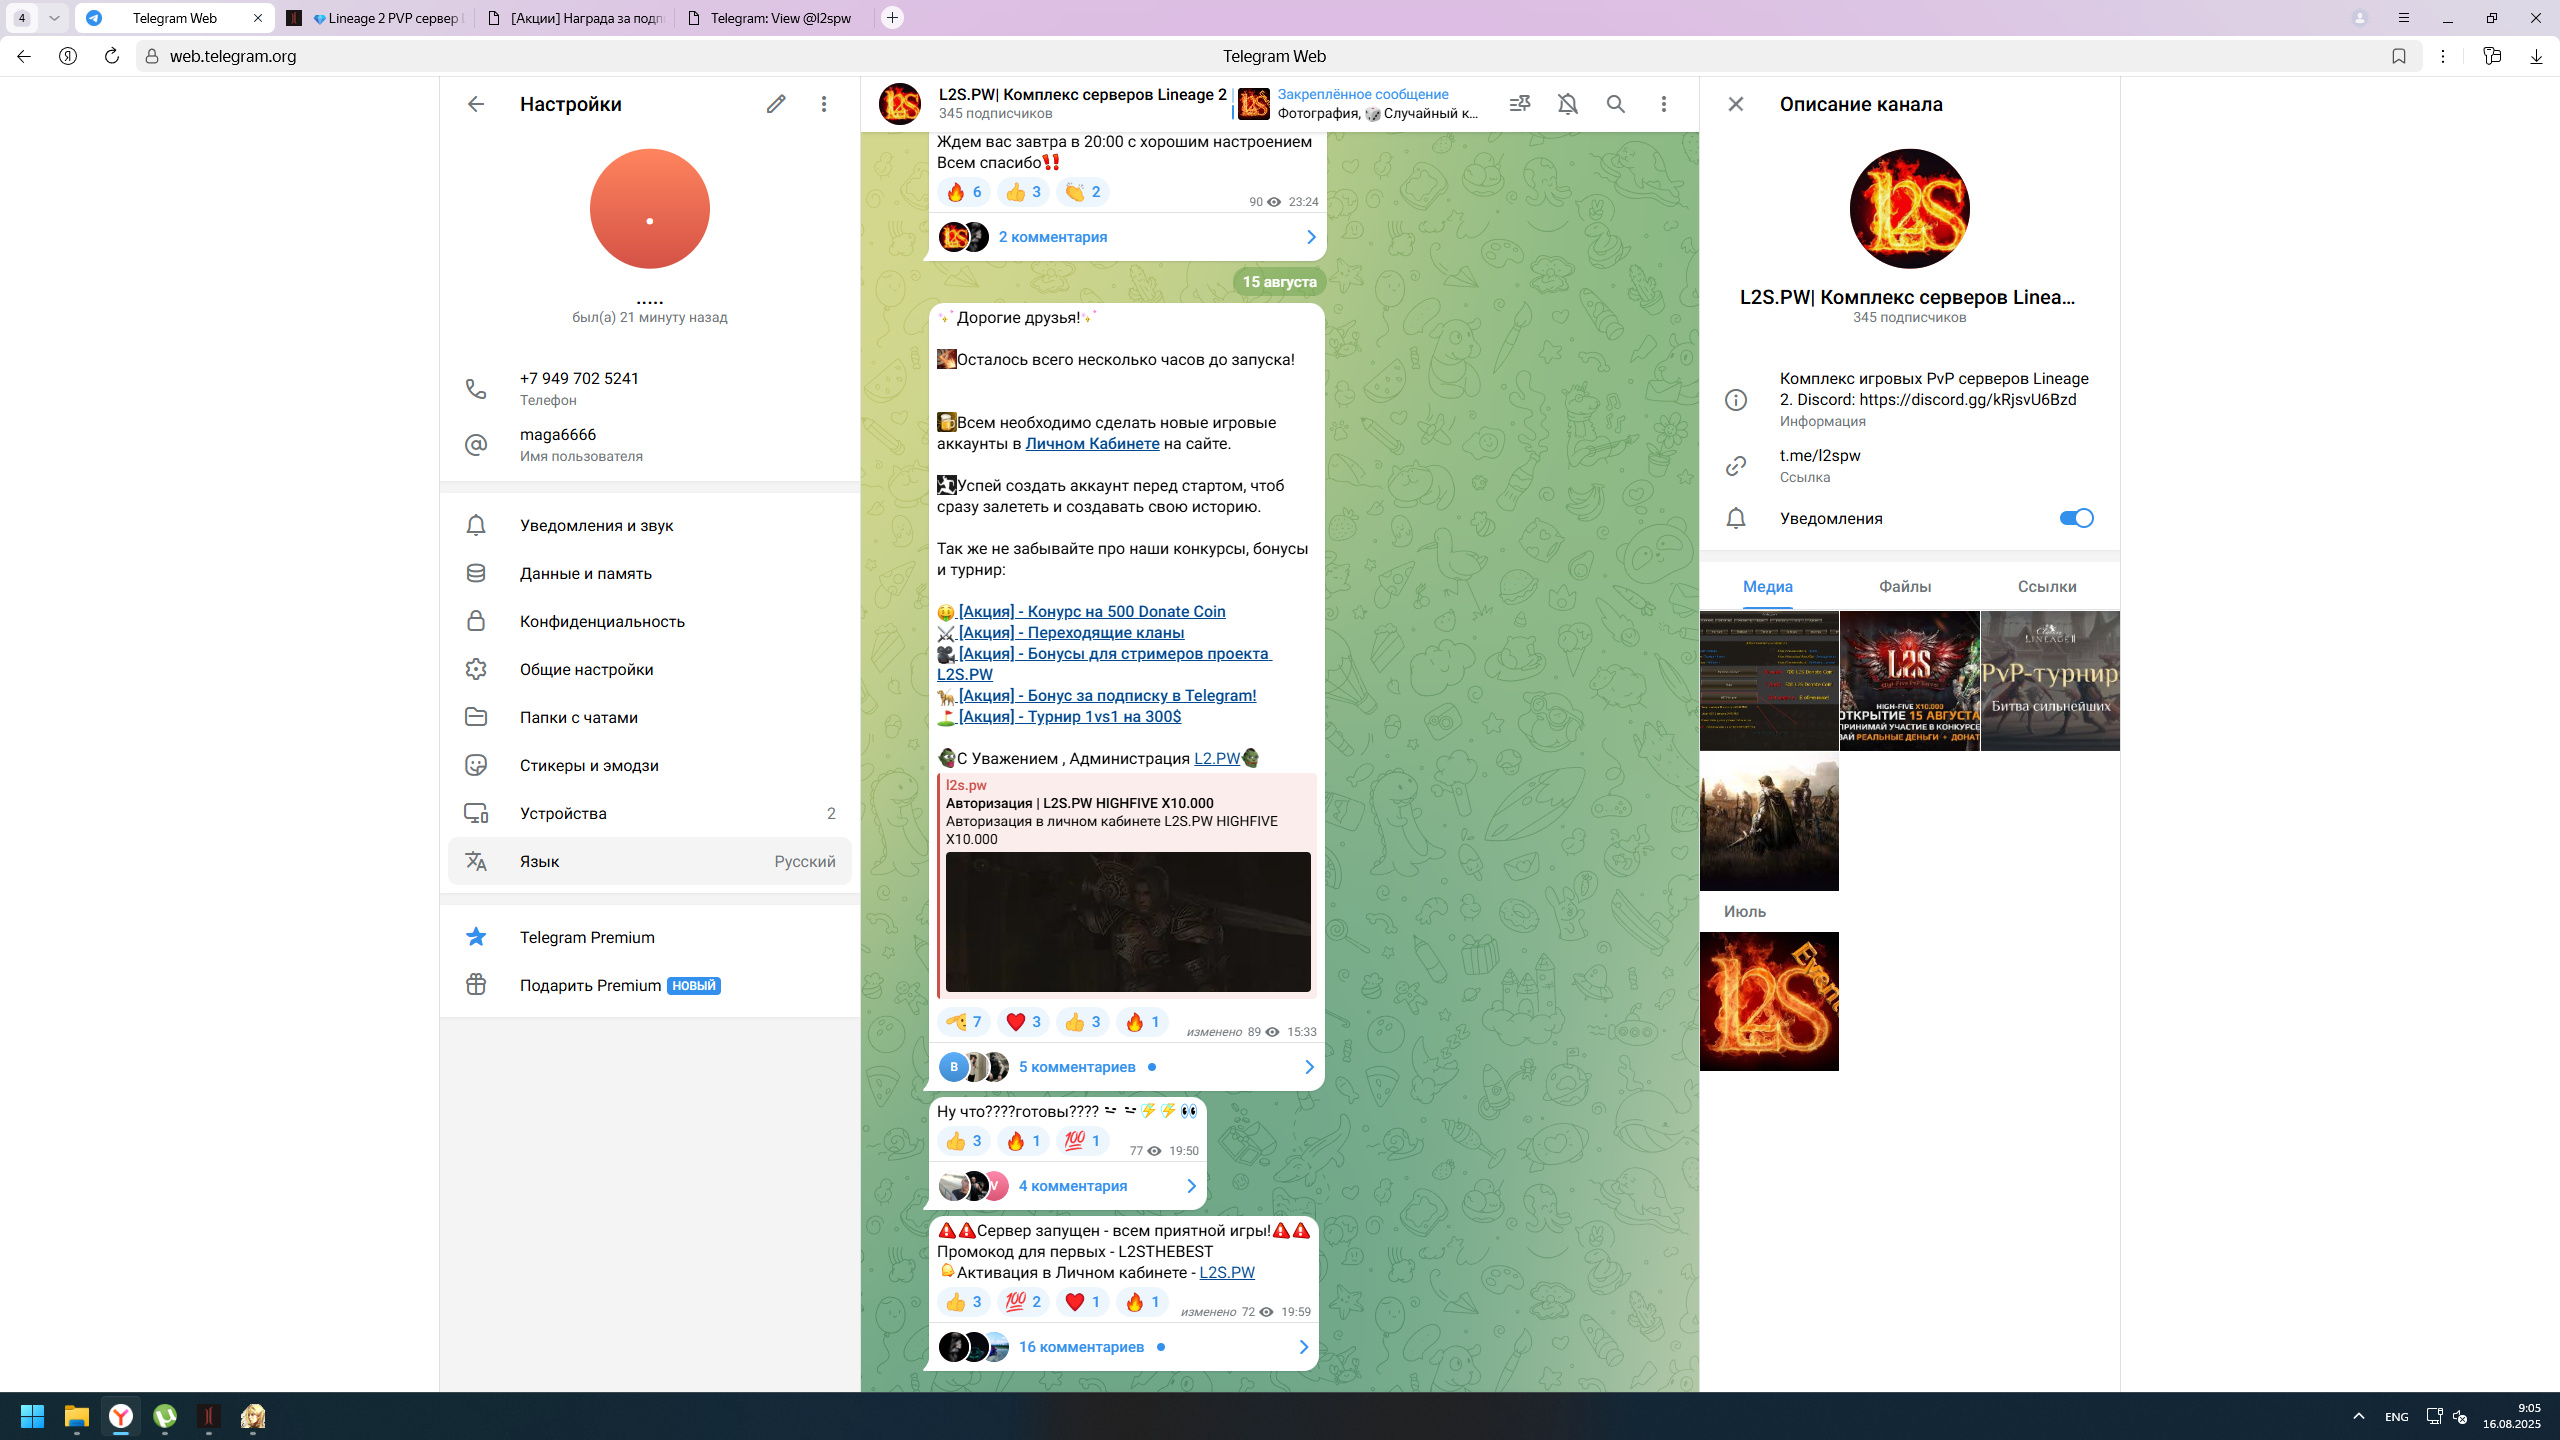Viewport: 2560px width, 1440px height.
Task: Toggle thumbs-up reaction on 'Ну что' message
Action: point(964,1141)
